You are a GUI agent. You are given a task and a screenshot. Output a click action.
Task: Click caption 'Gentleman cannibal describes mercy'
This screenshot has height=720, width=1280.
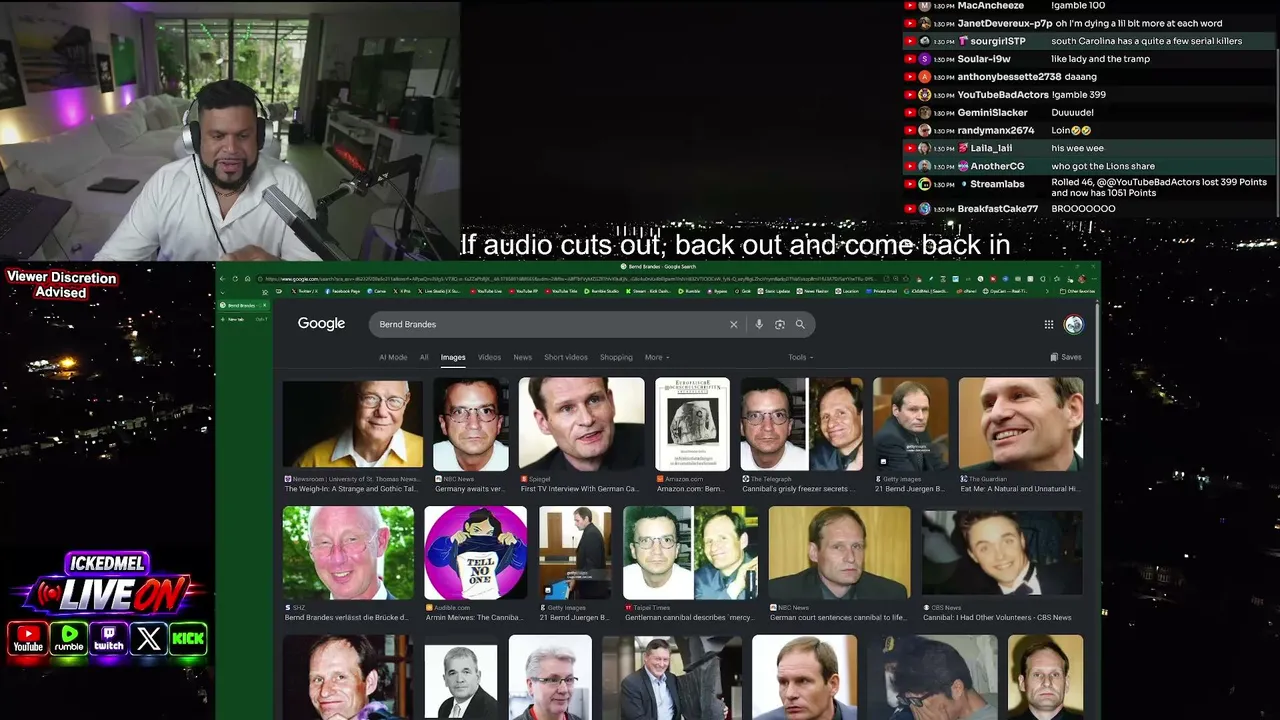coord(690,618)
